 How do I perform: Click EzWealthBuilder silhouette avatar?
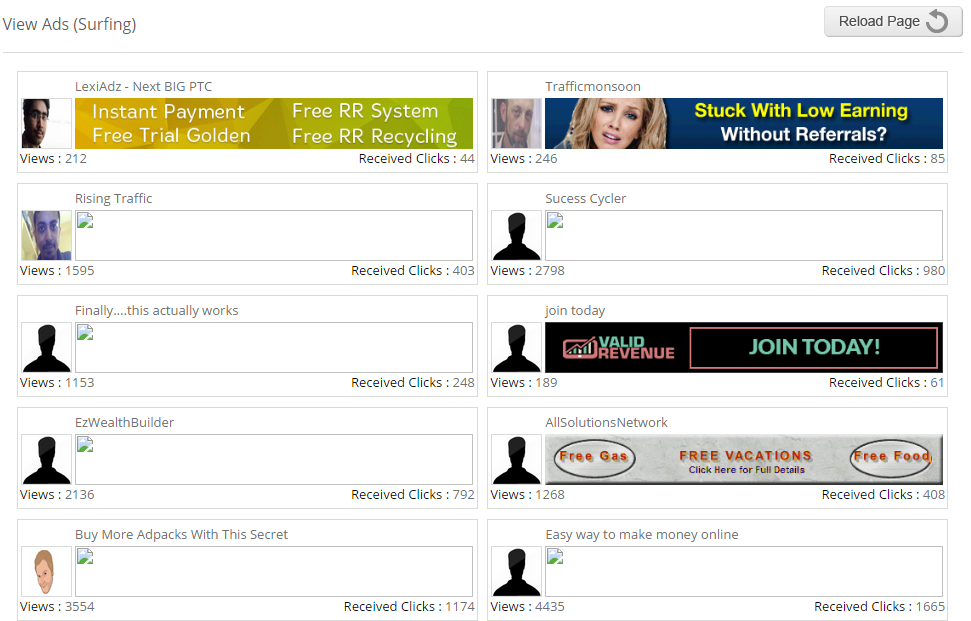coord(46,459)
